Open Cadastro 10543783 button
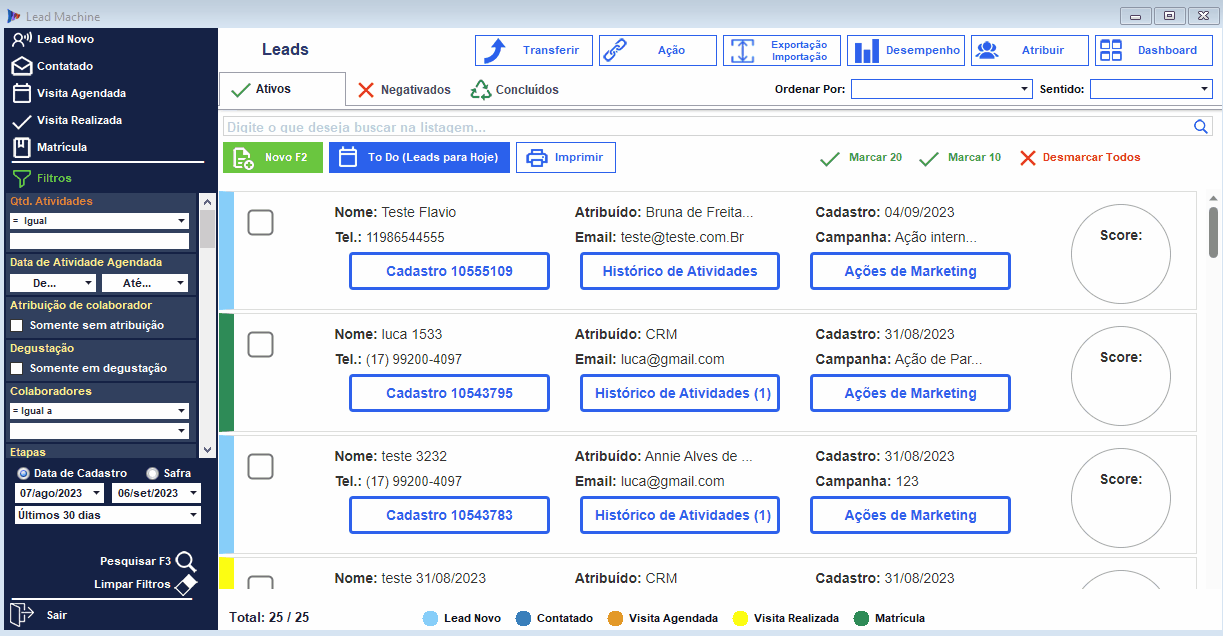 click(449, 515)
